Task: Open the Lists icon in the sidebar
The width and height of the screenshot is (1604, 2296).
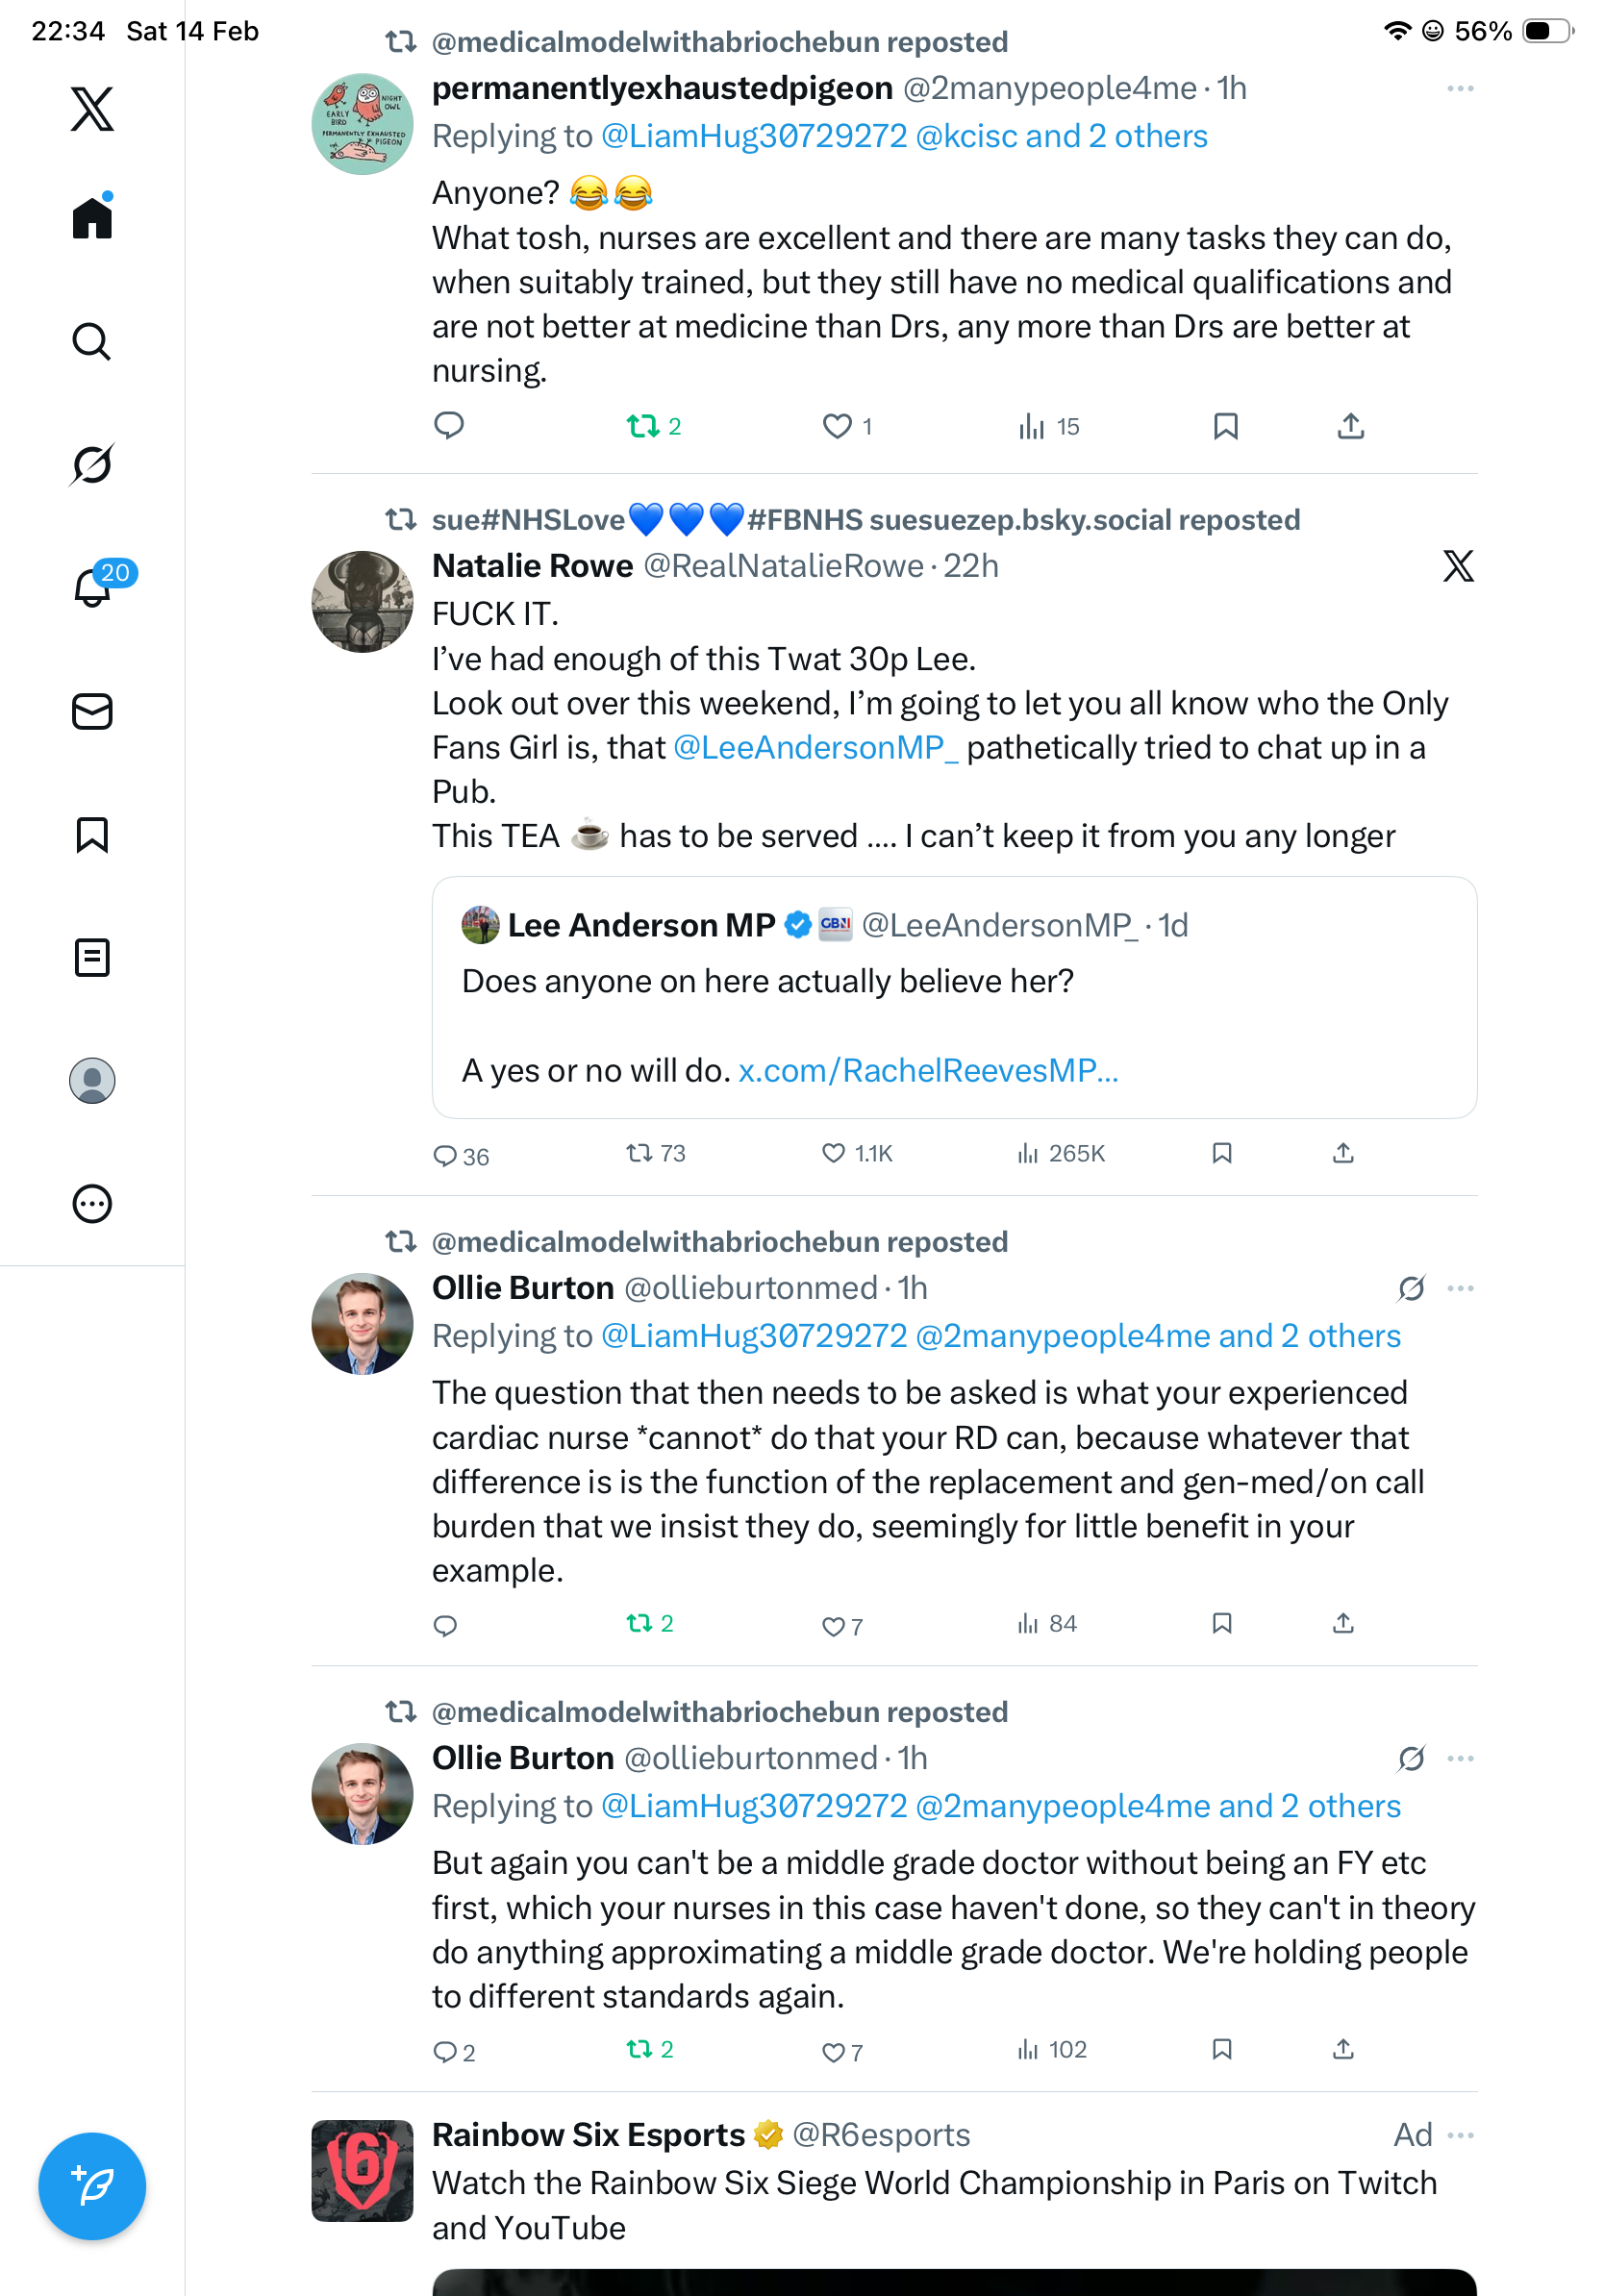Action: (x=92, y=958)
